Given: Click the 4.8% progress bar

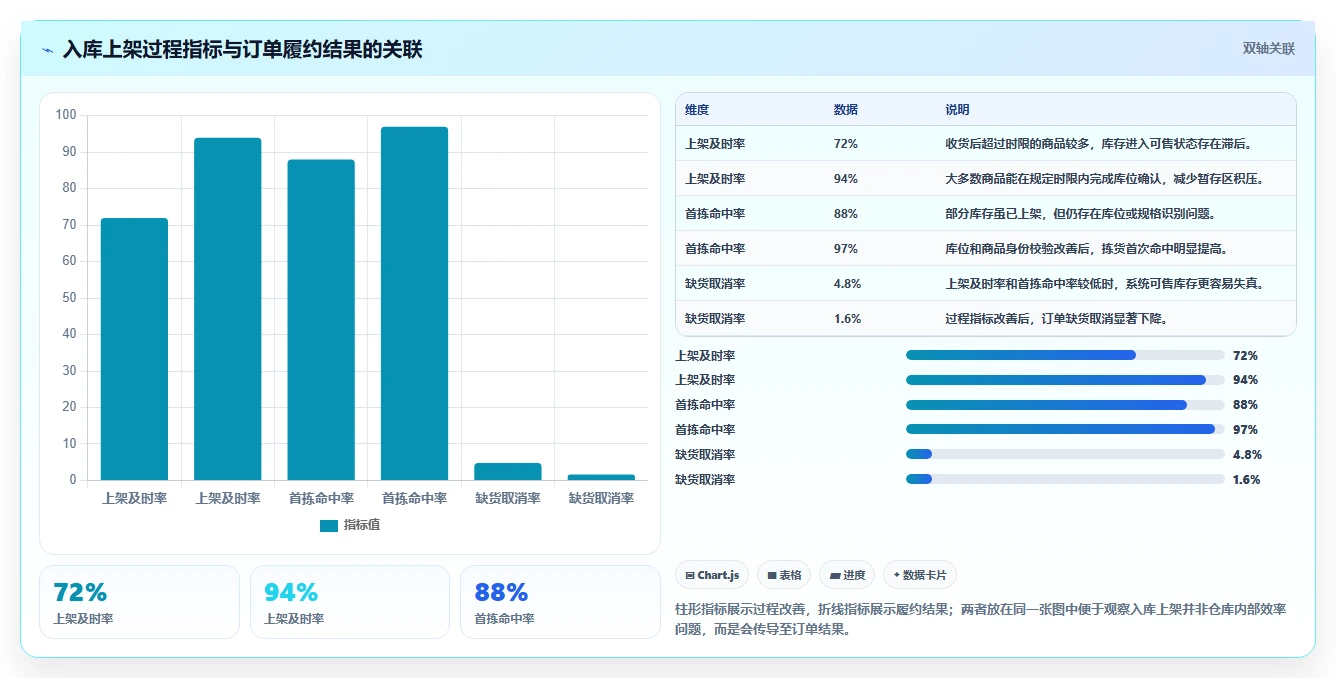Looking at the screenshot, I should [x=1065, y=454].
